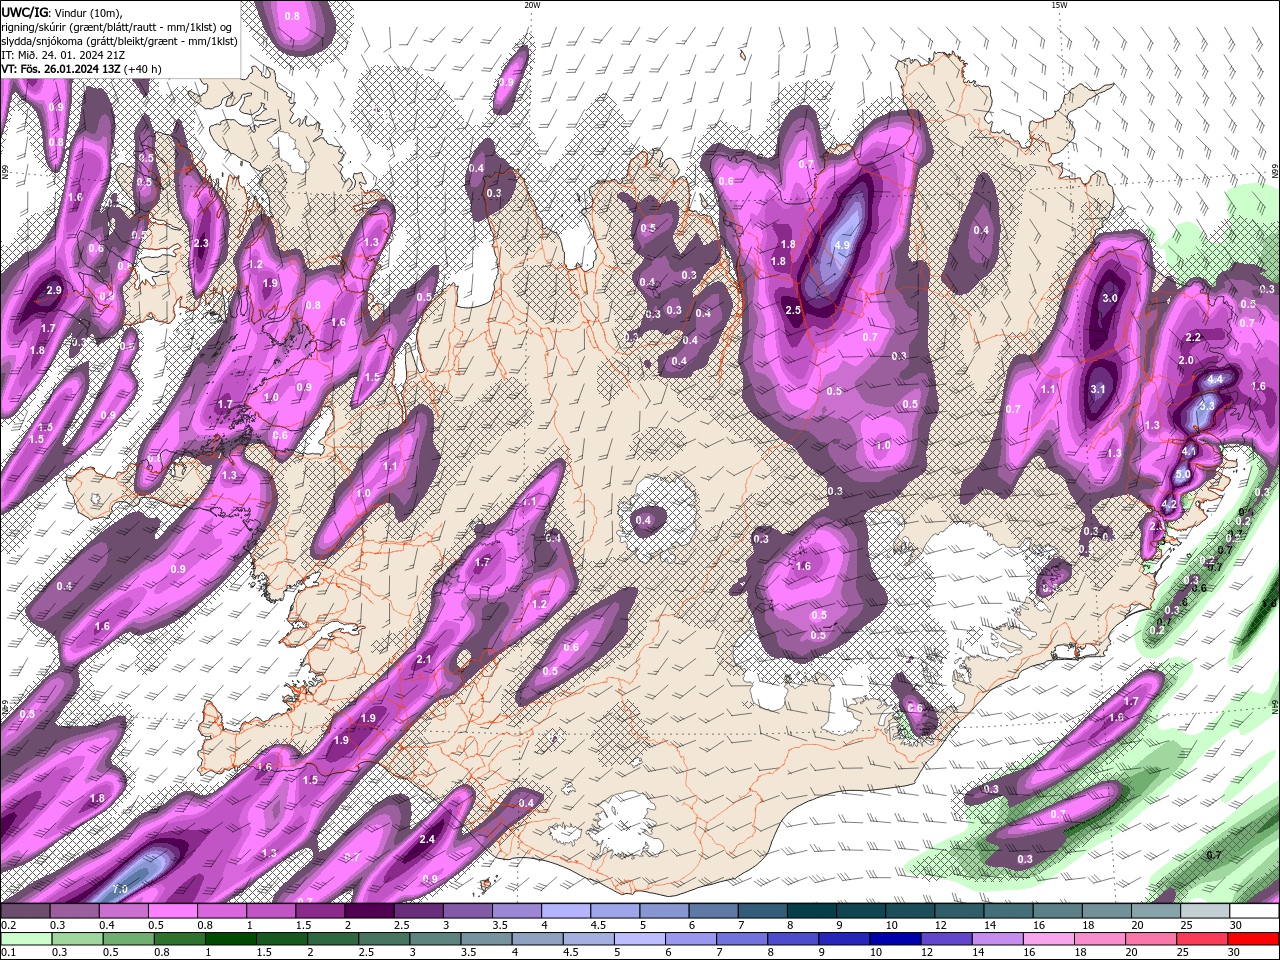Click the 4.1 value on the map
This screenshot has height=960, width=1280.
point(1189,452)
